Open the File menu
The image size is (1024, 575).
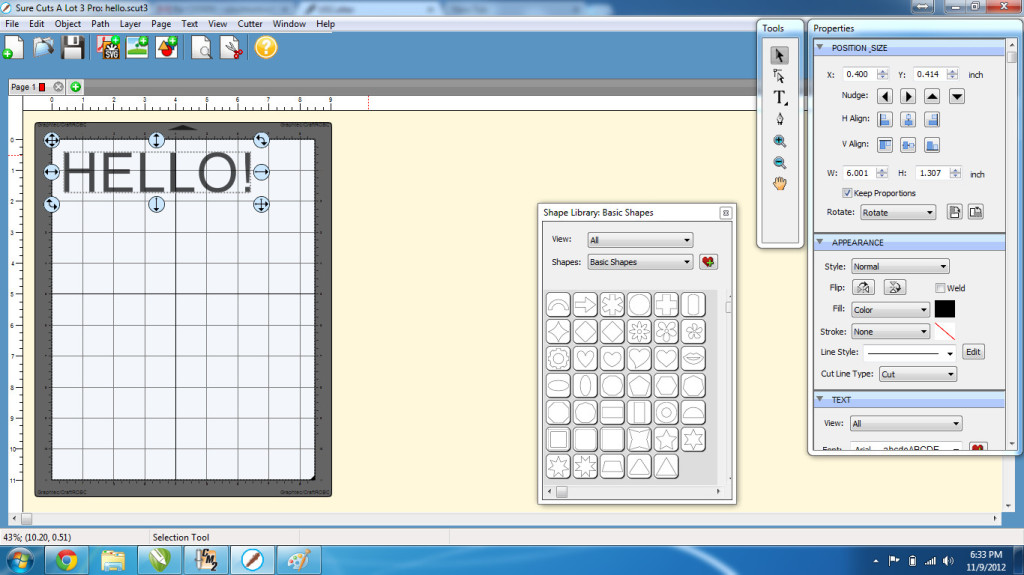(12, 24)
